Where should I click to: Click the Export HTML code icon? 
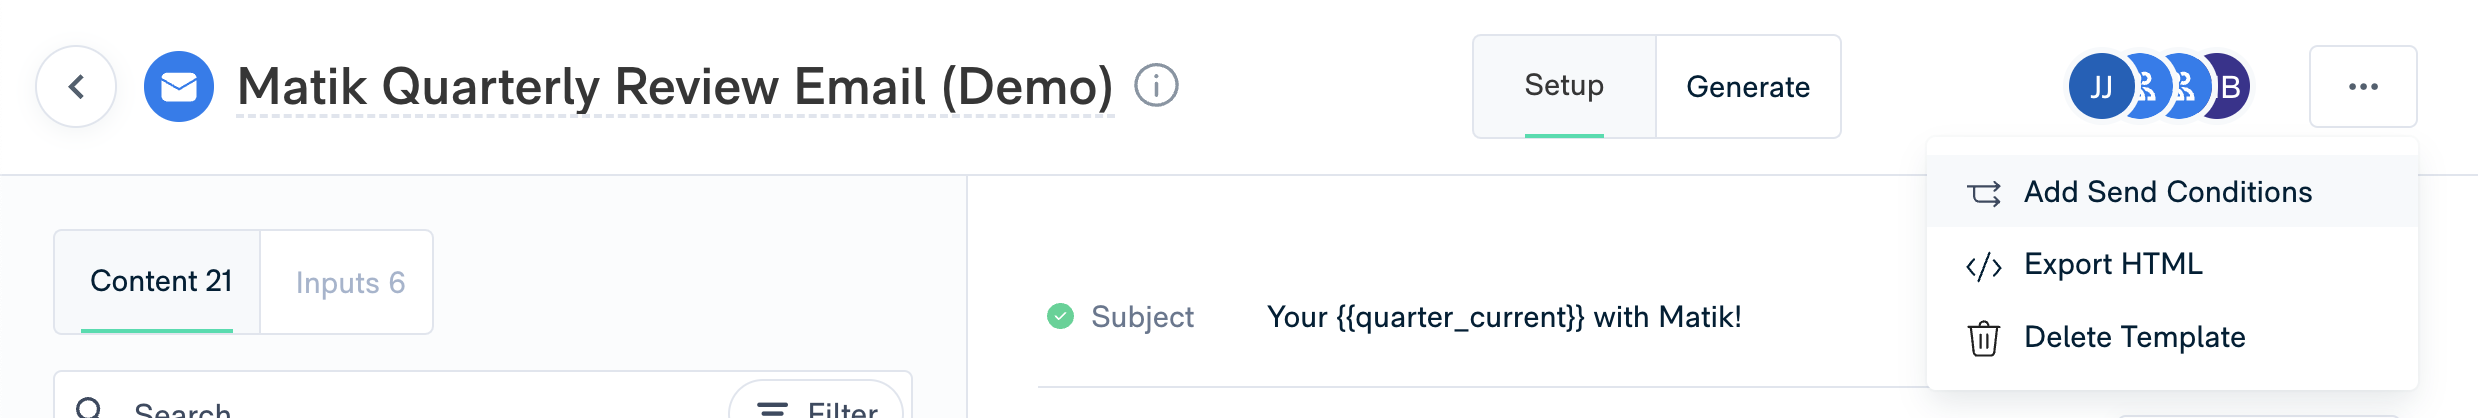[1984, 266]
